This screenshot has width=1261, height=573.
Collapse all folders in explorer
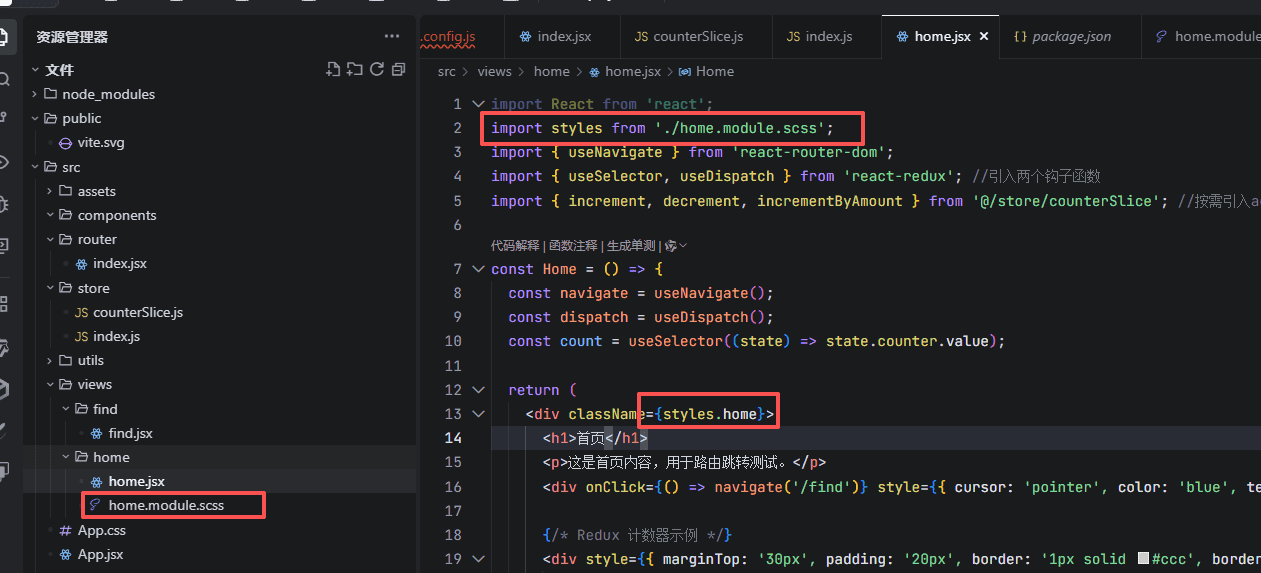(399, 69)
